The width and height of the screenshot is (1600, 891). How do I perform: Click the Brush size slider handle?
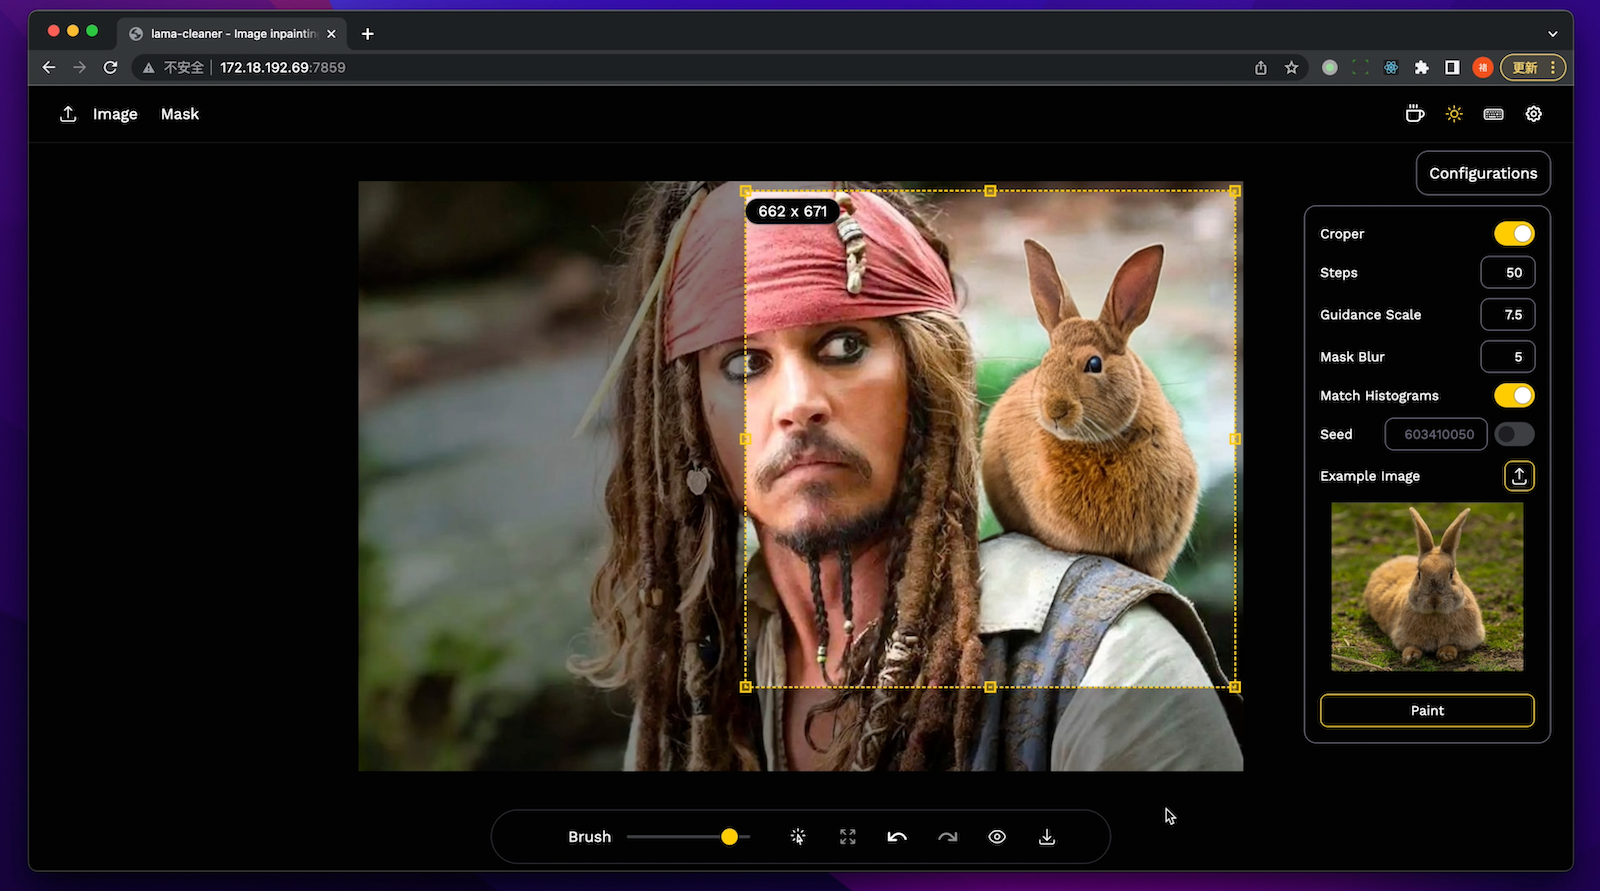pyautogui.click(x=729, y=837)
